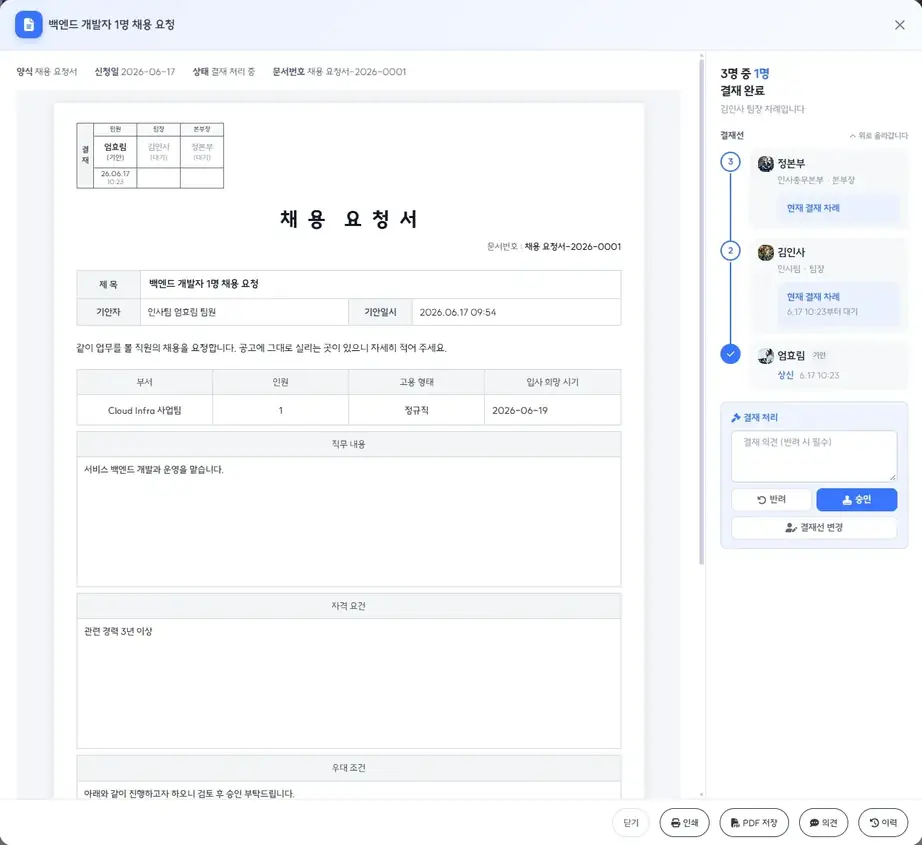Click the gavel icon beside 결재 처리

pyautogui.click(x=736, y=418)
